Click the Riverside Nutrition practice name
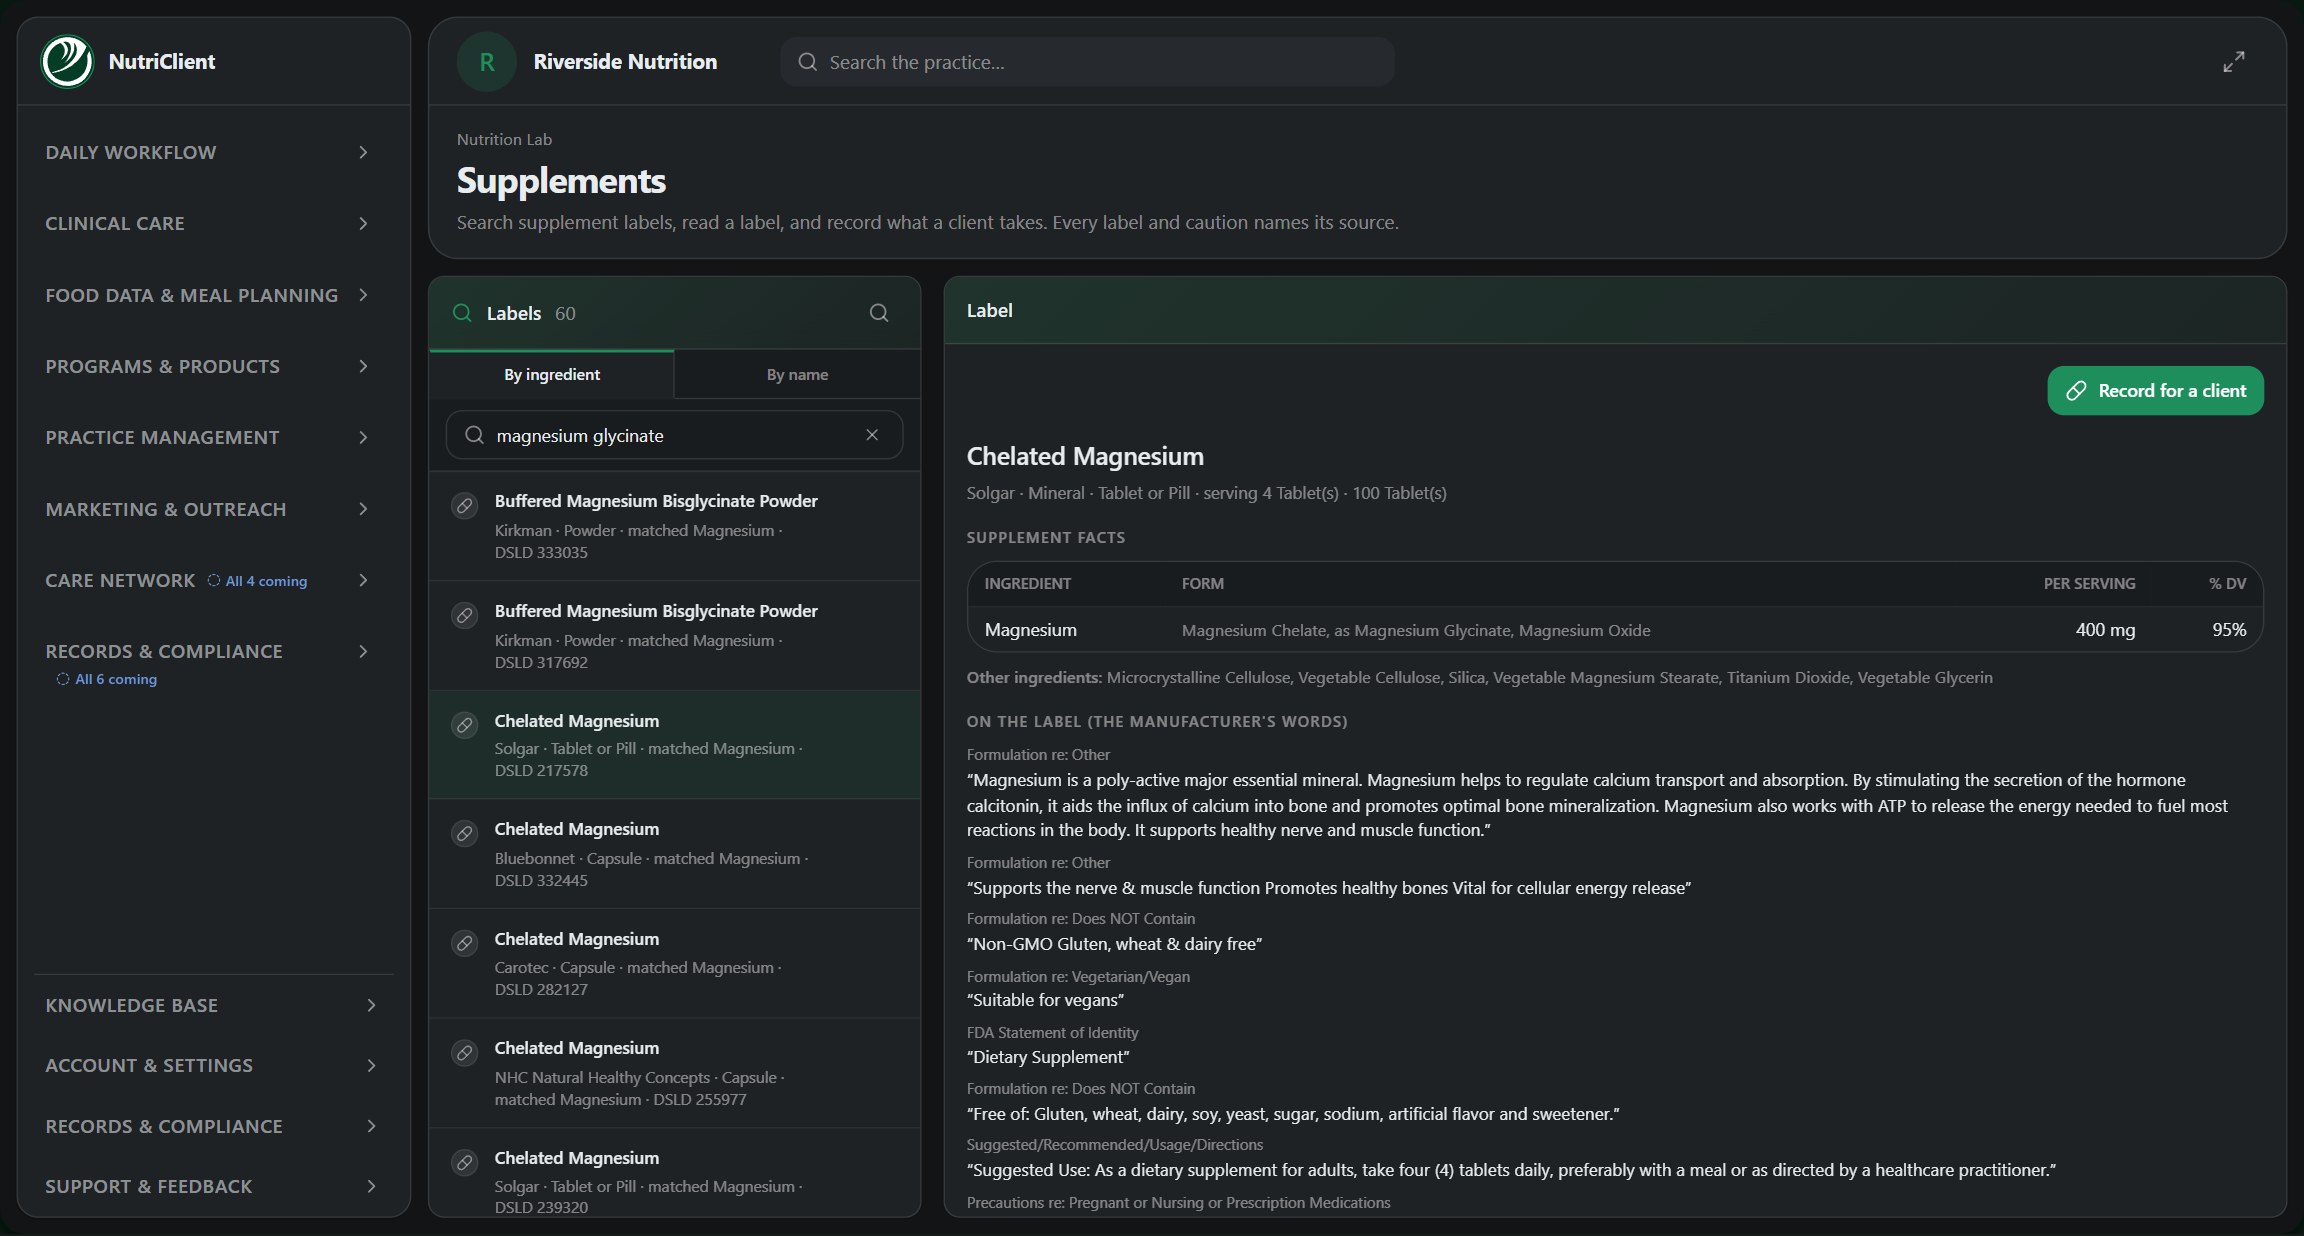 (625, 62)
